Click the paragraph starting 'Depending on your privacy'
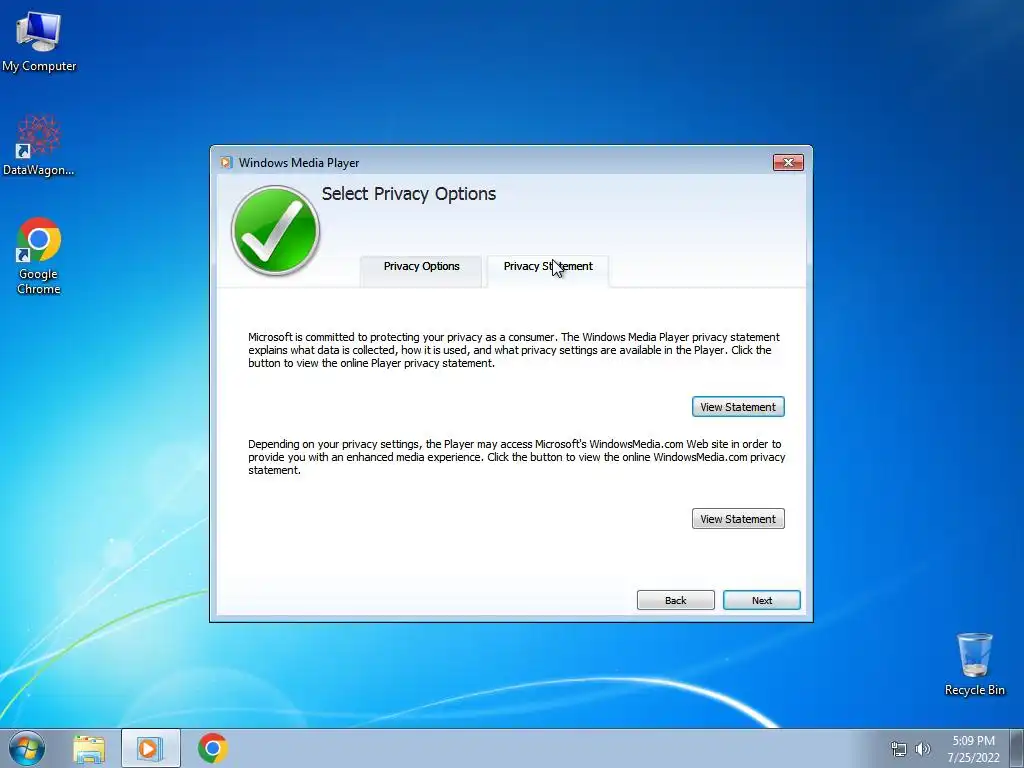Viewport: 1024px width, 768px height. [517, 457]
